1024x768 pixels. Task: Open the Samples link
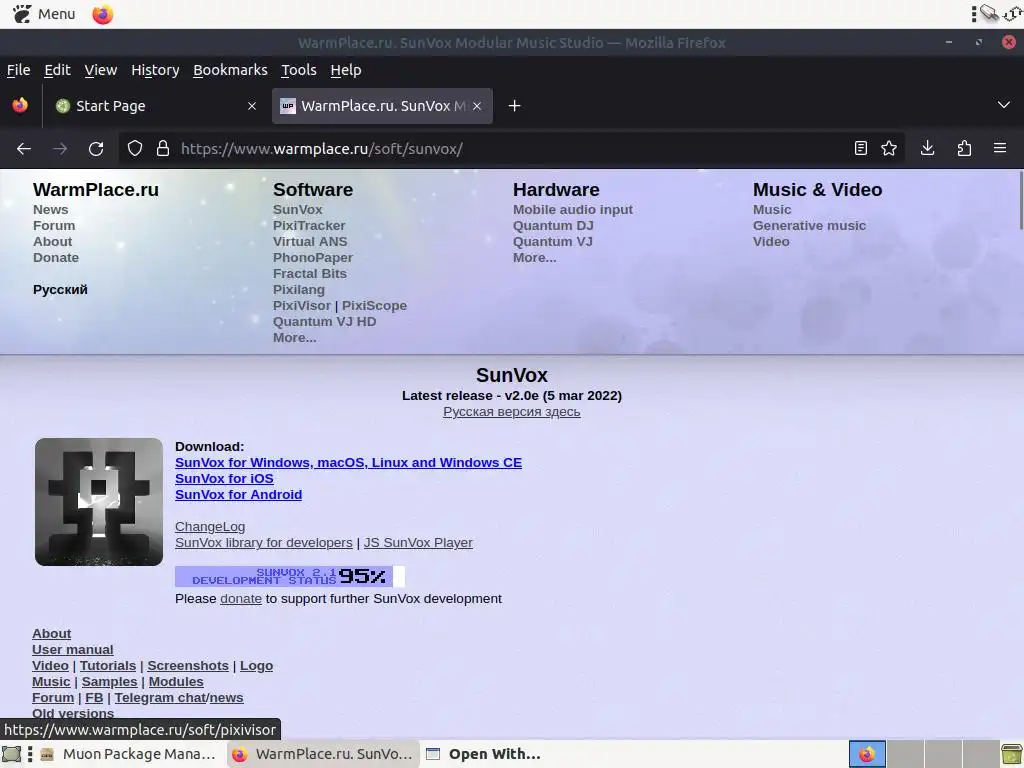click(x=109, y=682)
